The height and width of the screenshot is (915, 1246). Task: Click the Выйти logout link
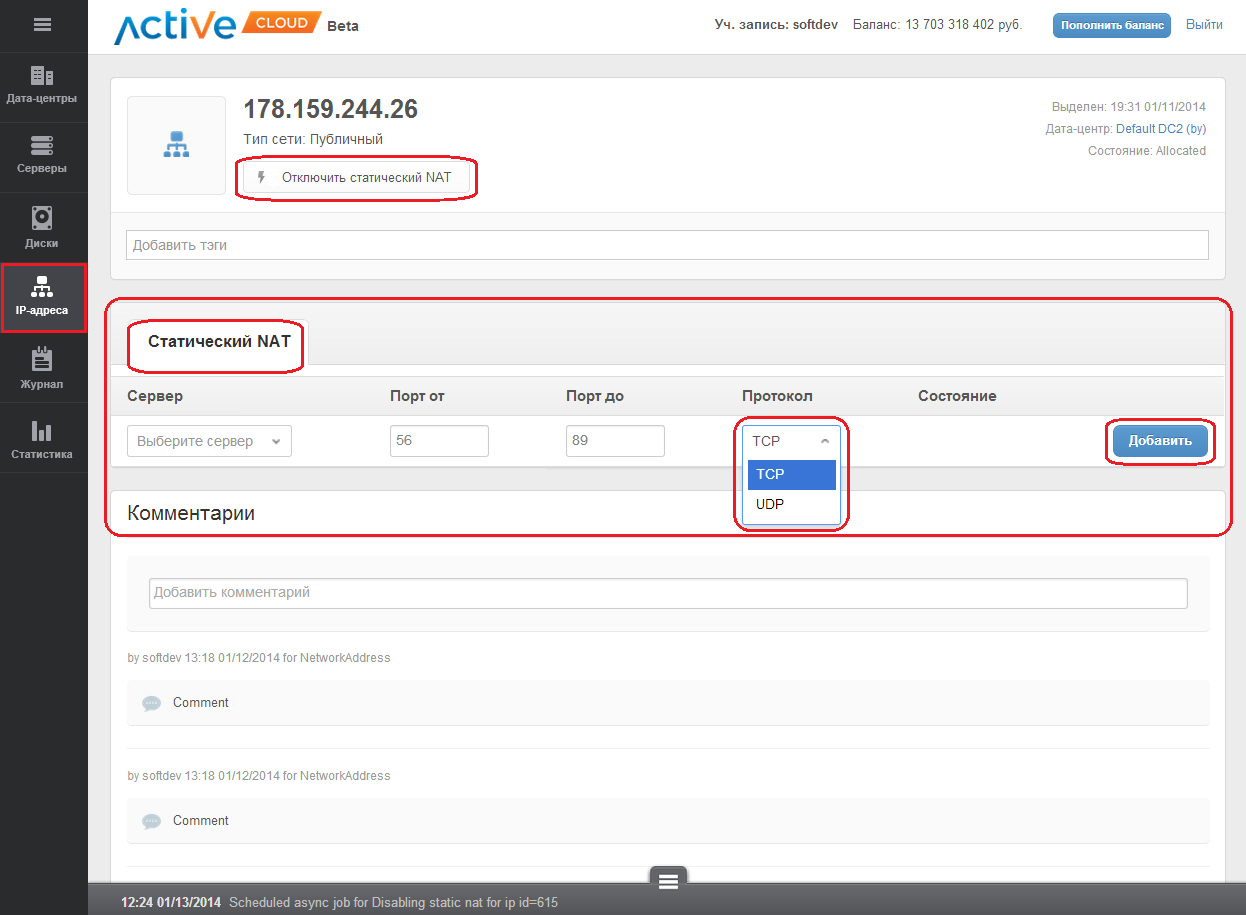click(1204, 25)
